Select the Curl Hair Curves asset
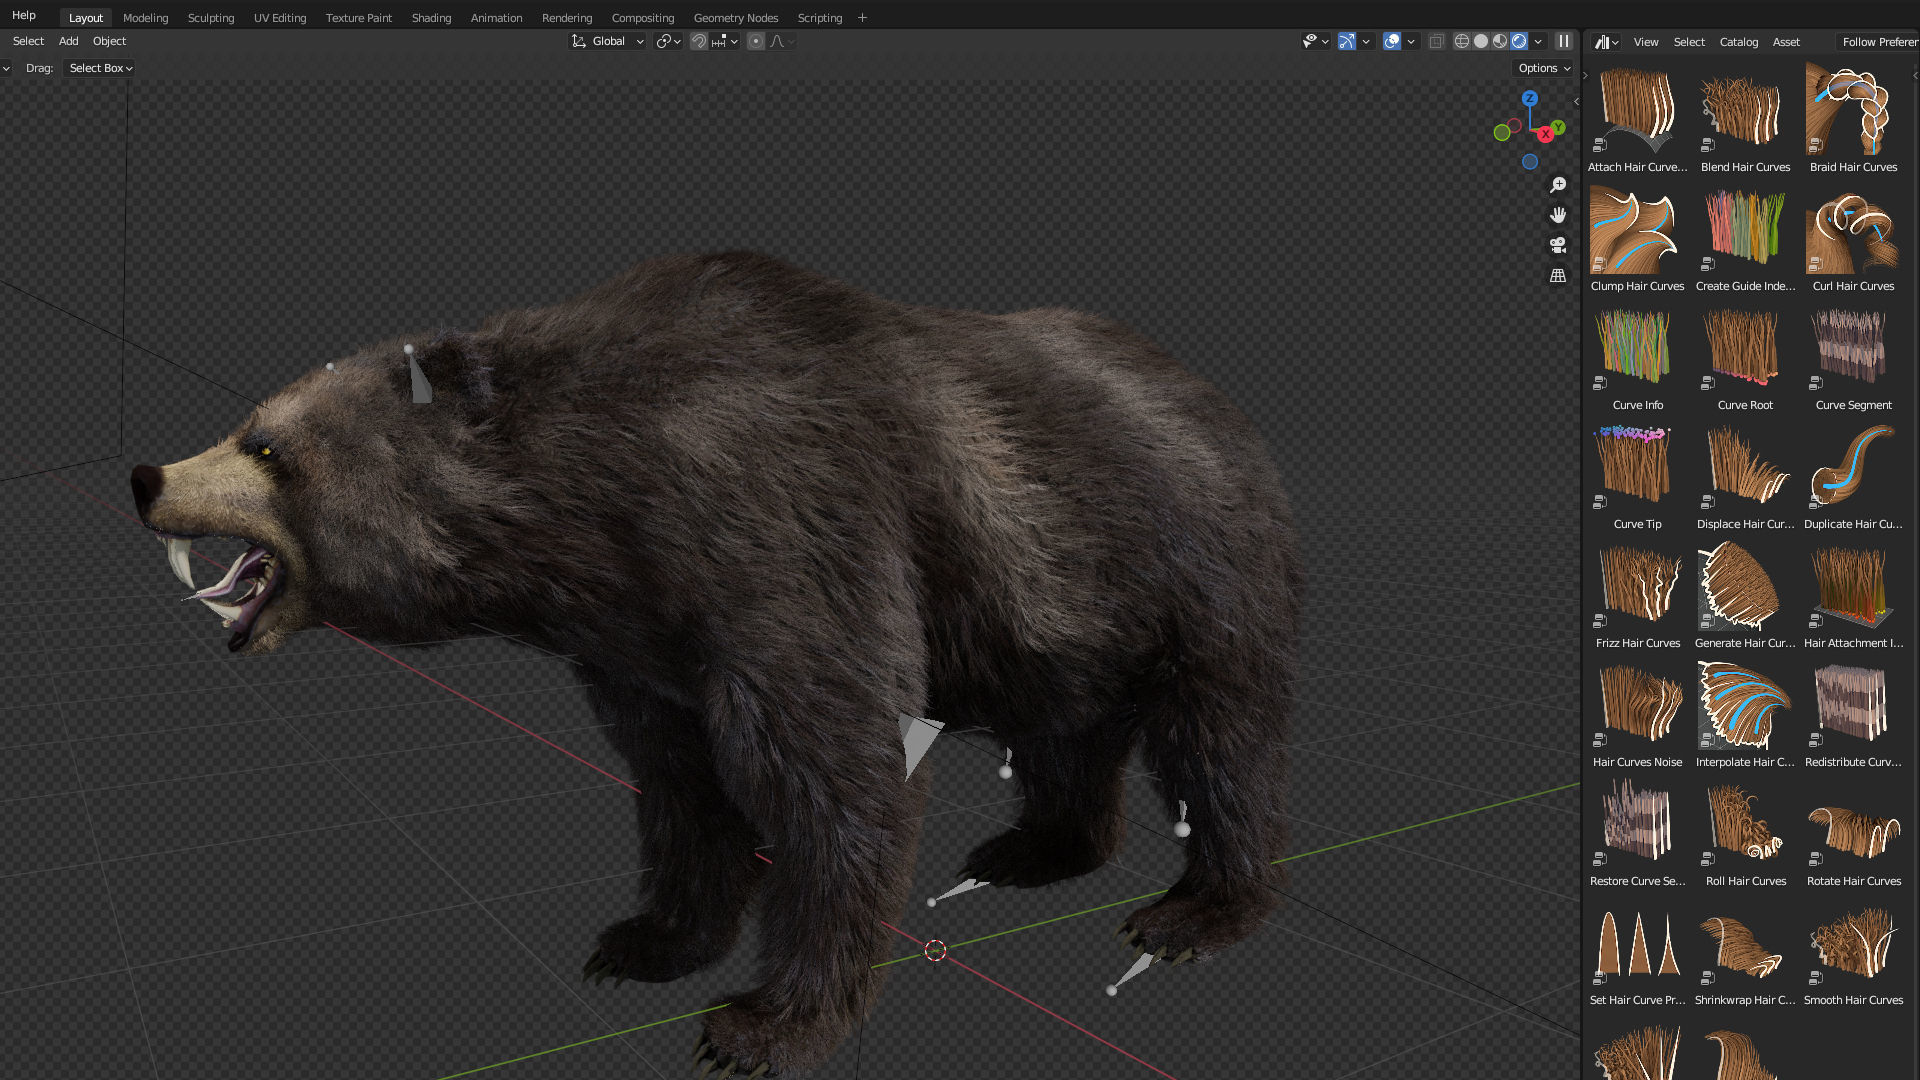1920x1080 pixels. 1854,237
